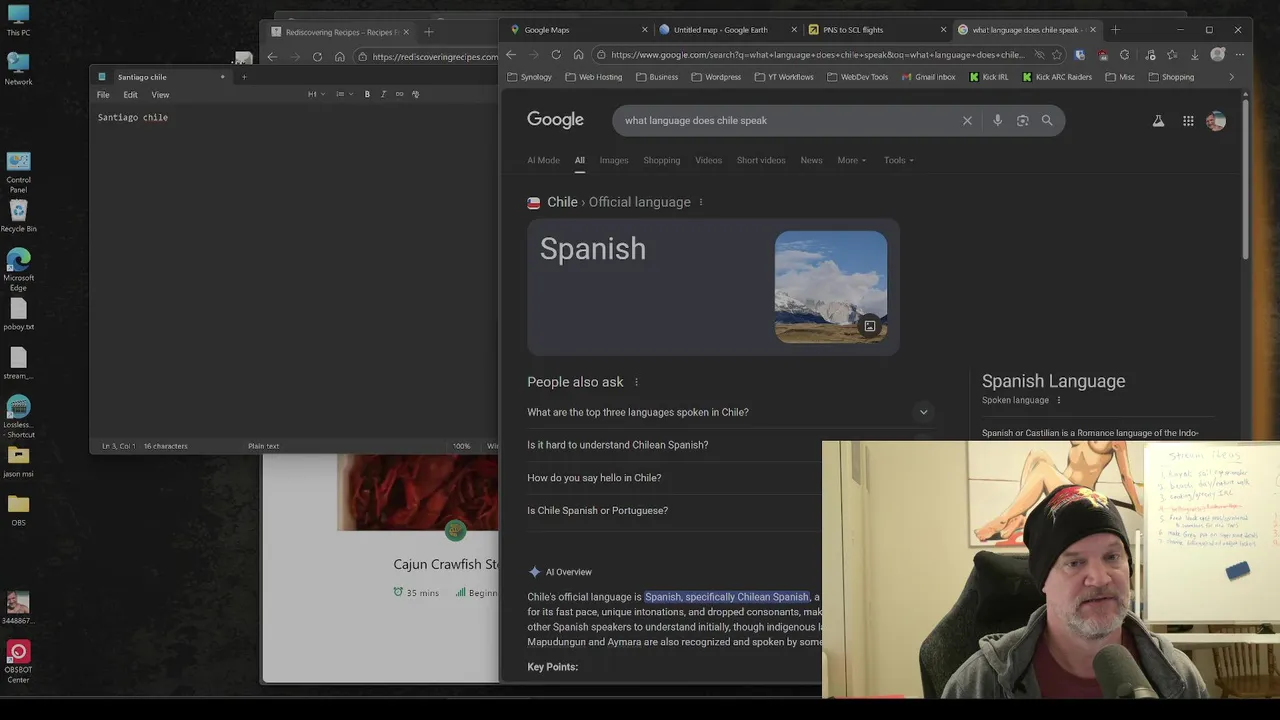Open the Google apps grid
The image size is (1280, 720).
[x=1188, y=121]
